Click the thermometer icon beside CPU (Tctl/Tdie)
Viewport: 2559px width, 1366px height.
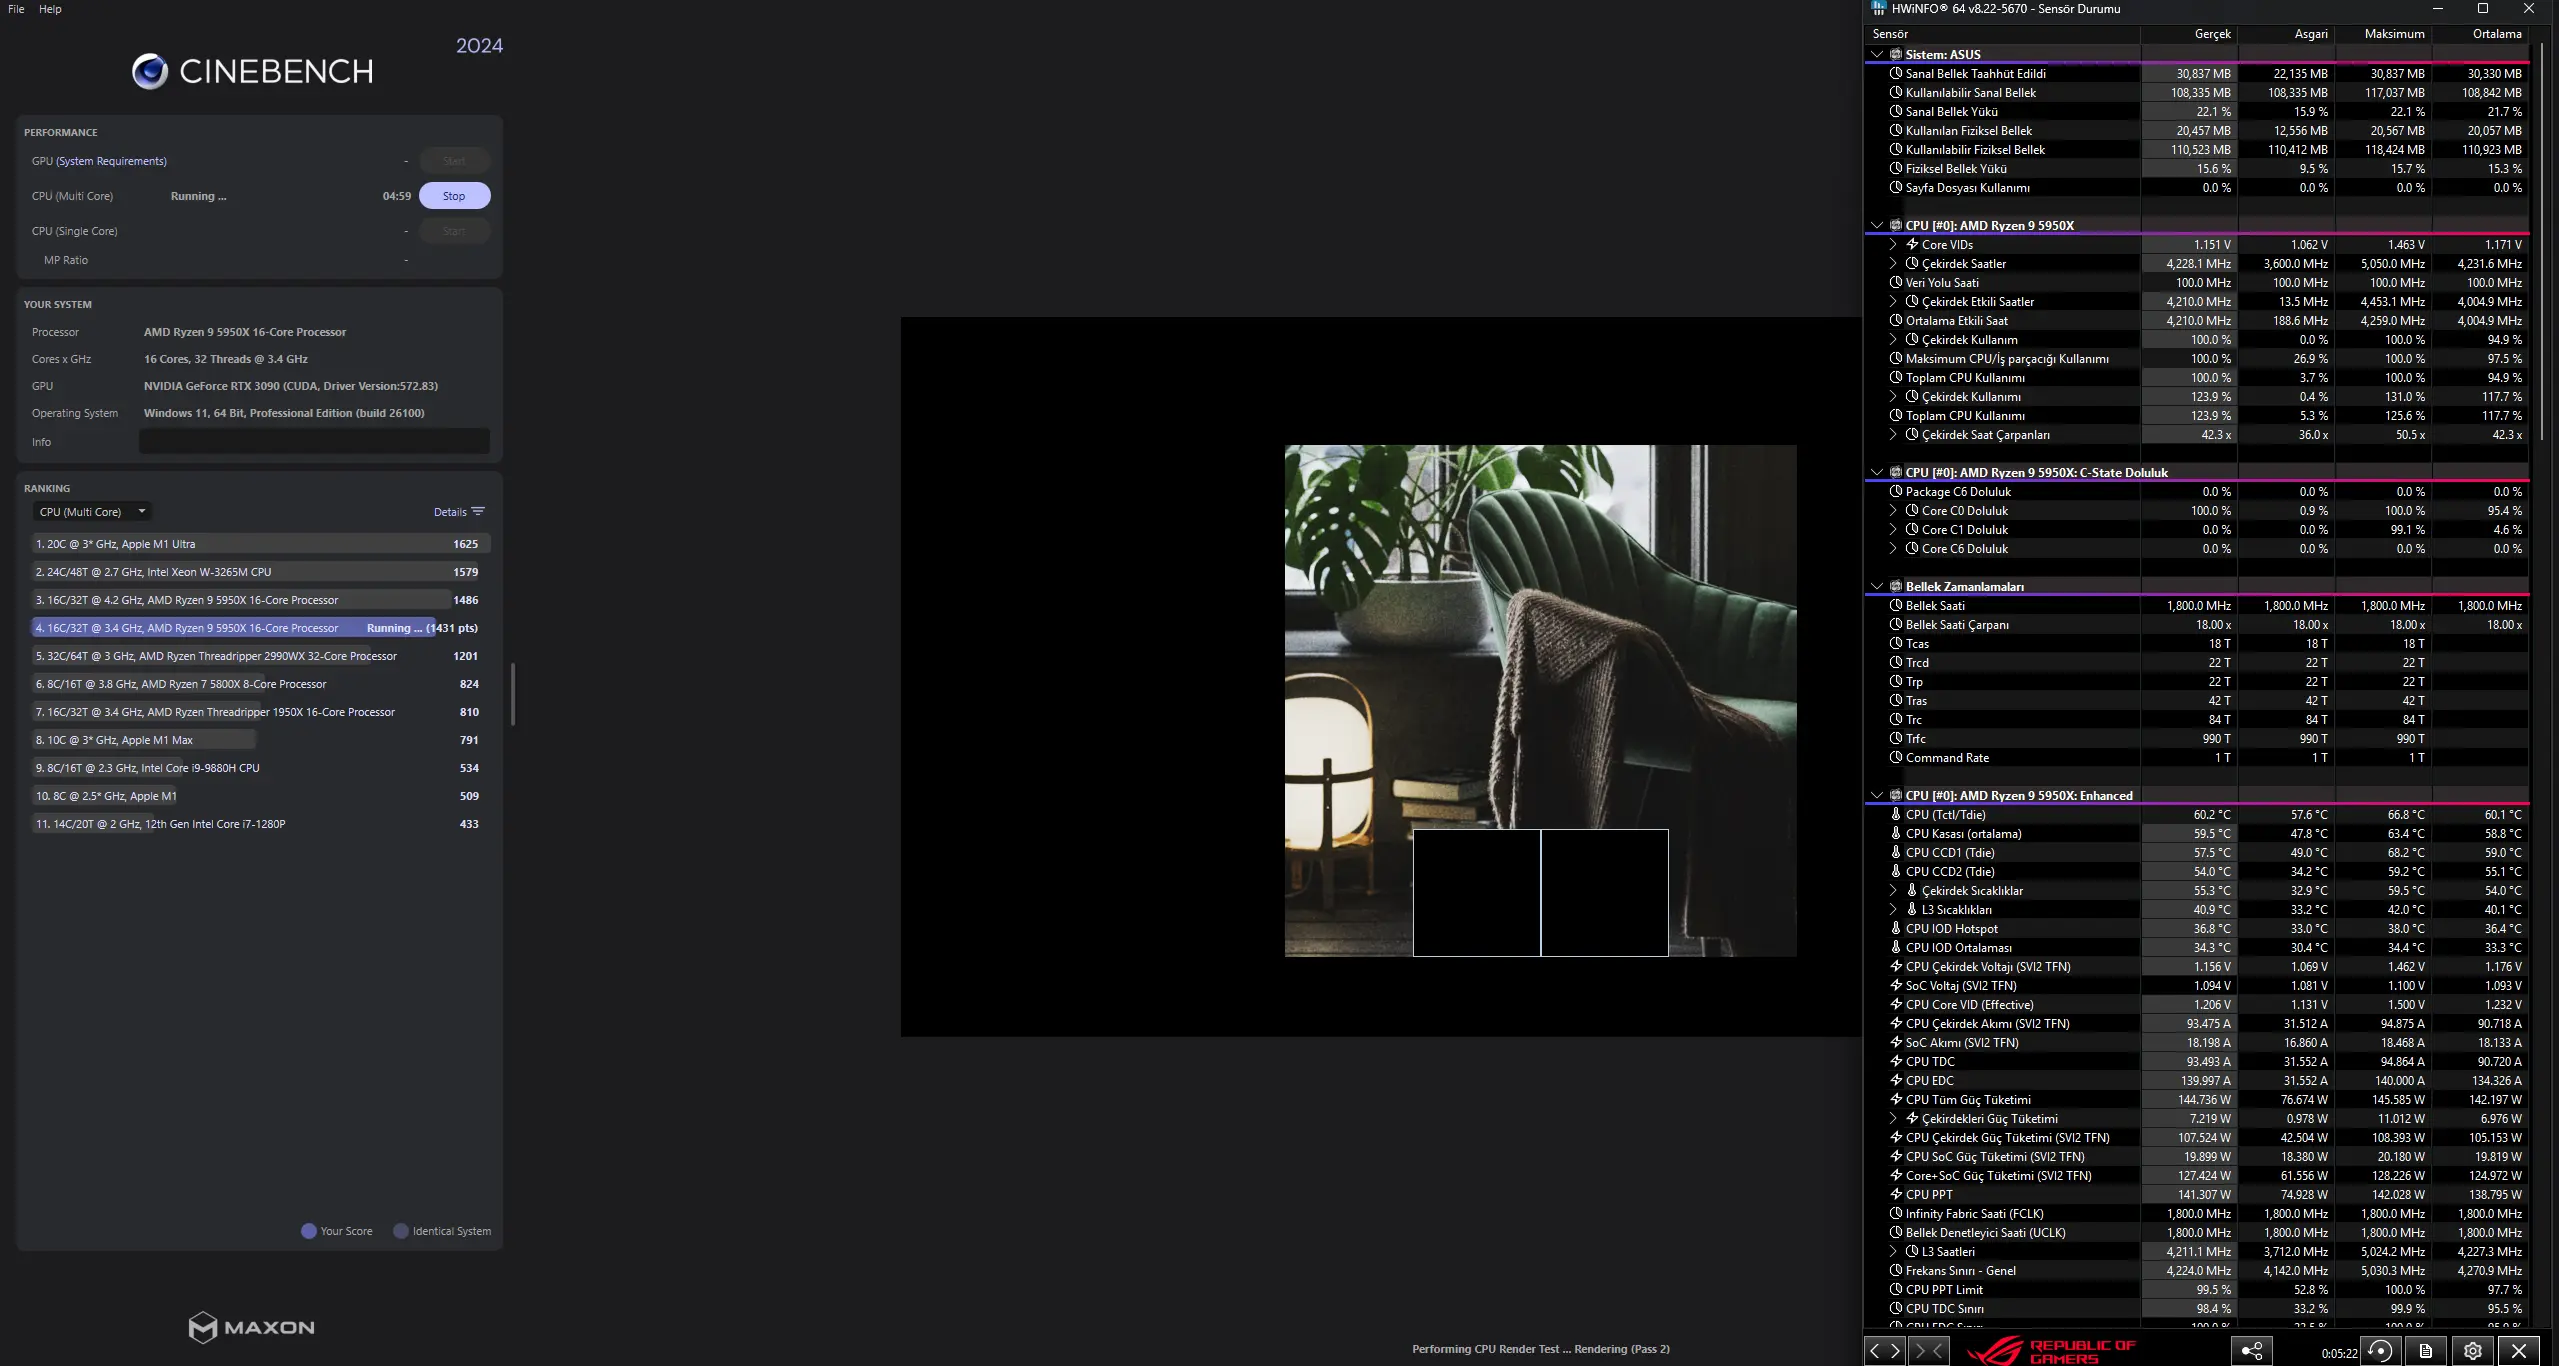click(1896, 814)
